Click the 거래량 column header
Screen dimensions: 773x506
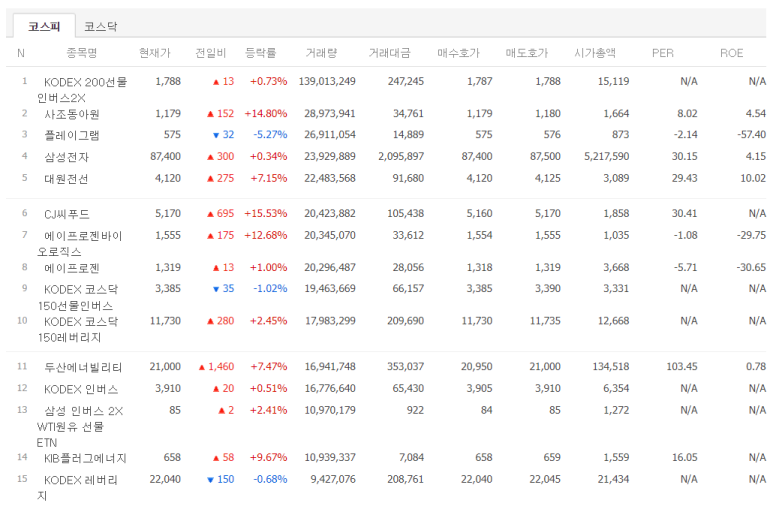[x=321, y=53]
